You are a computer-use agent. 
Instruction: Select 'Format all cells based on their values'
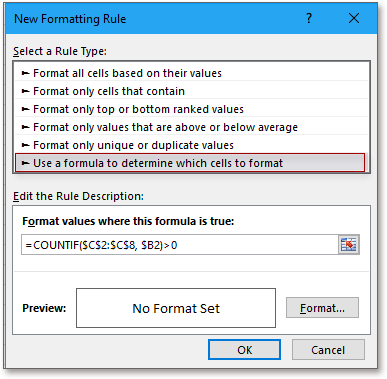[x=192, y=73]
